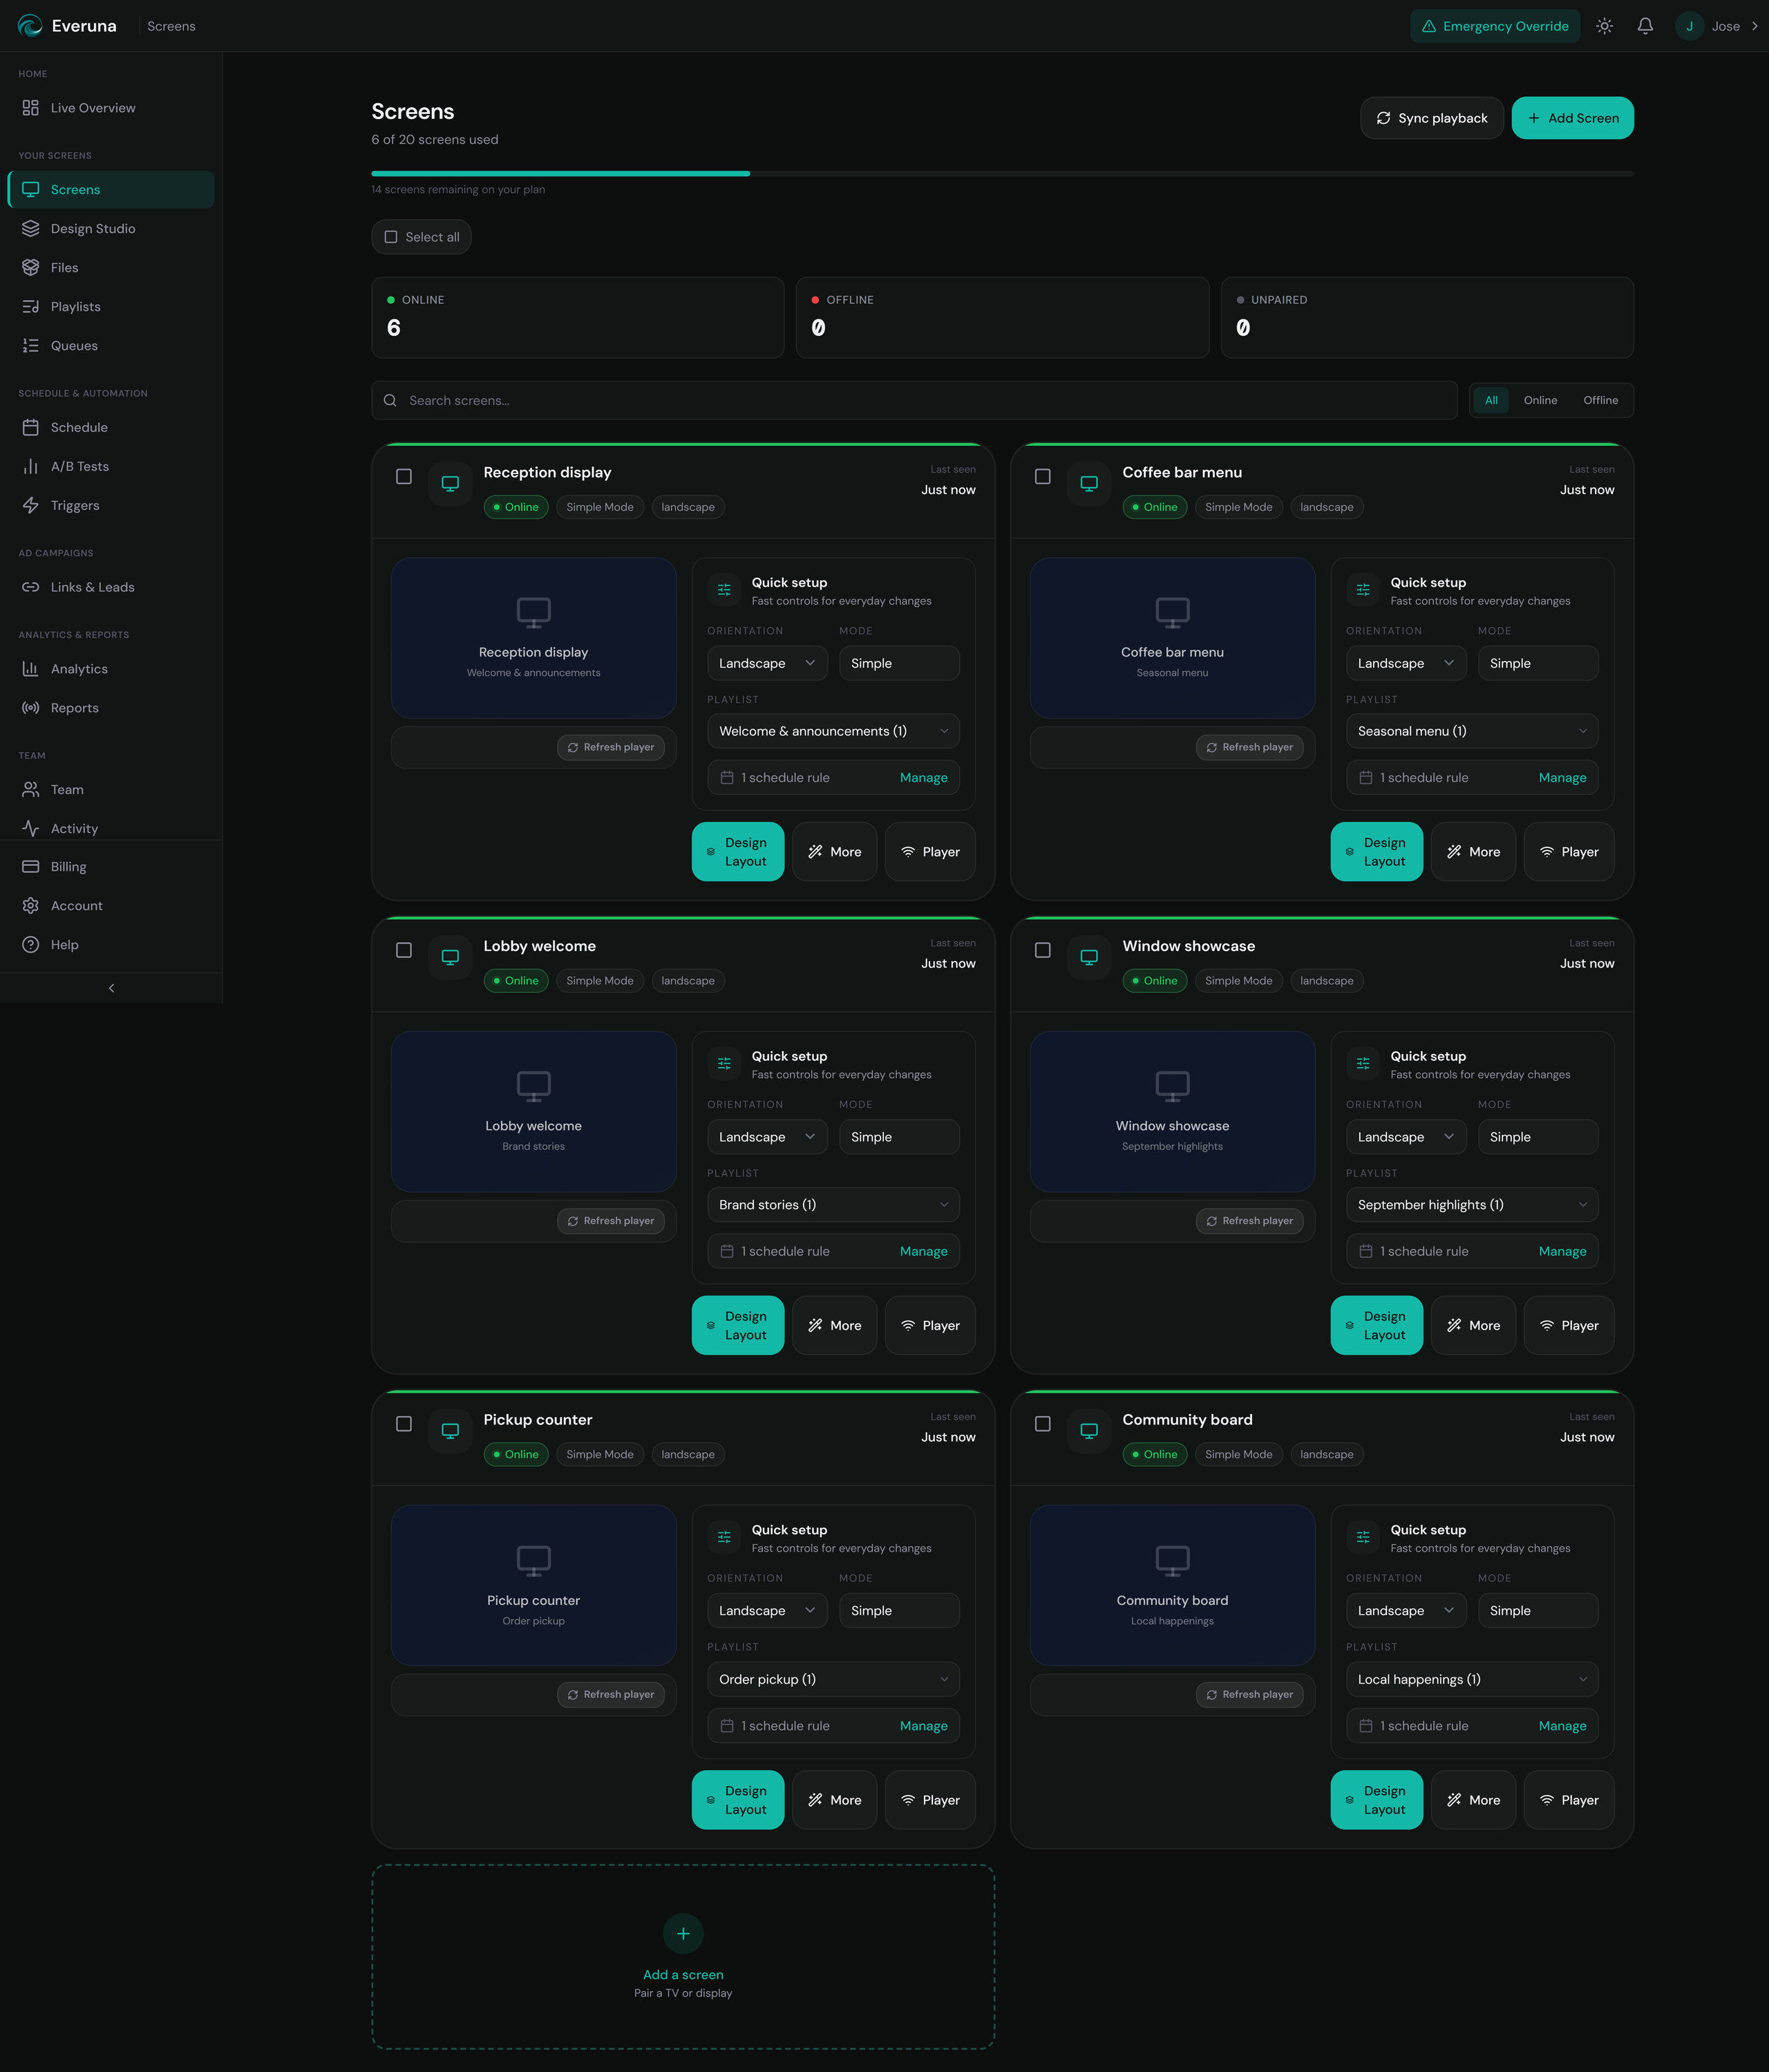Click the Triggers lightning icon
Image resolution: width=1769 pixels, height=2072 pixels.
[31, 506]
